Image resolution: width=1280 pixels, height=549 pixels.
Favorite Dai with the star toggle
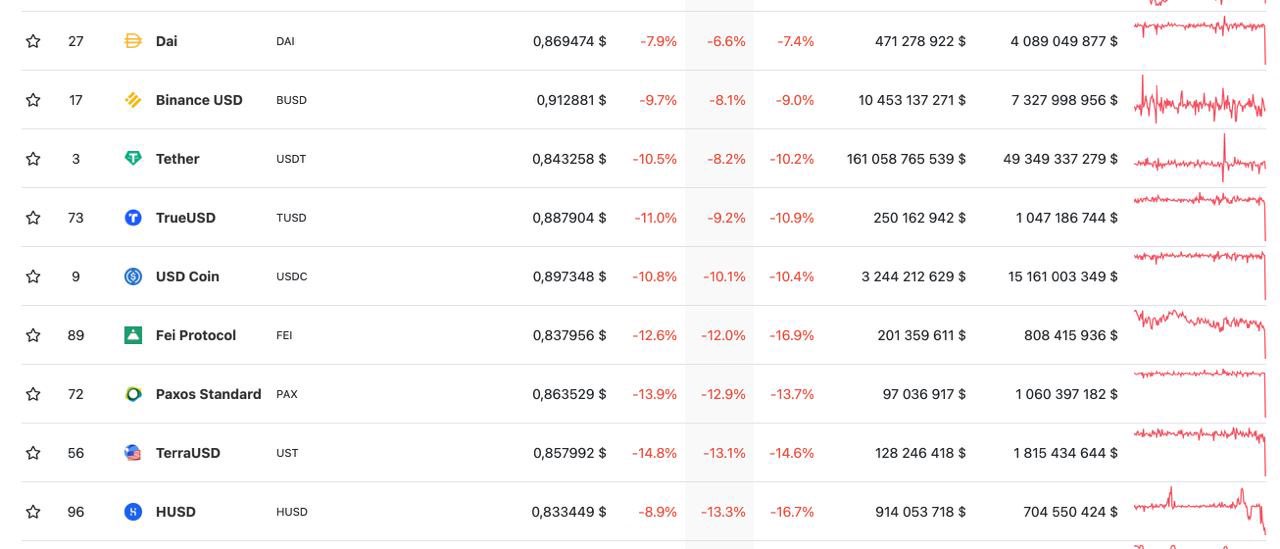pos(33,41)
